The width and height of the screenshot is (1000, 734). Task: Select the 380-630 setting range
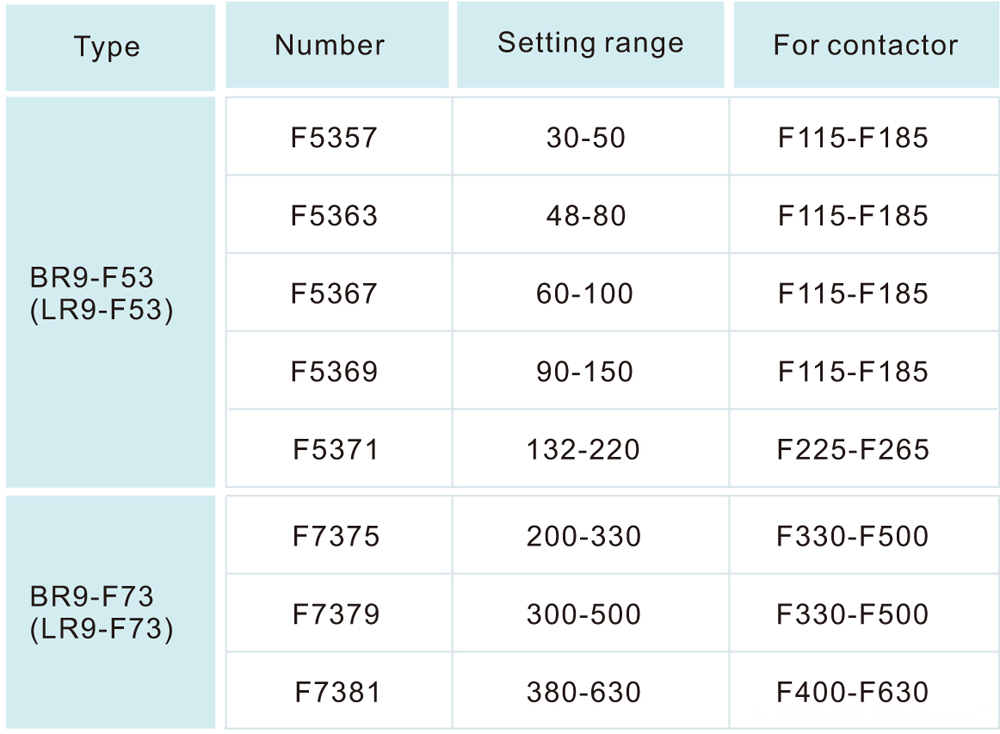coord(584,691)
